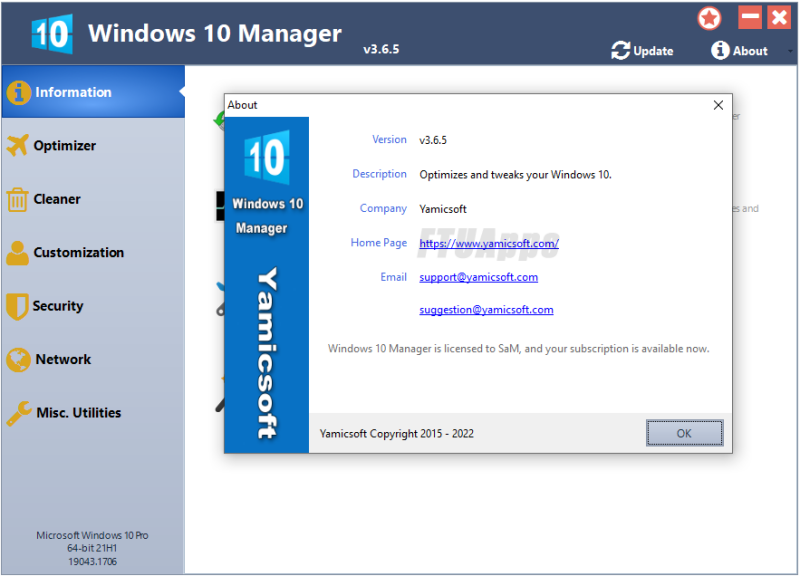Screen dimensions: 800x576
Task: Close the Windows 10 Manager window
Action: click(x=779, y=17)
